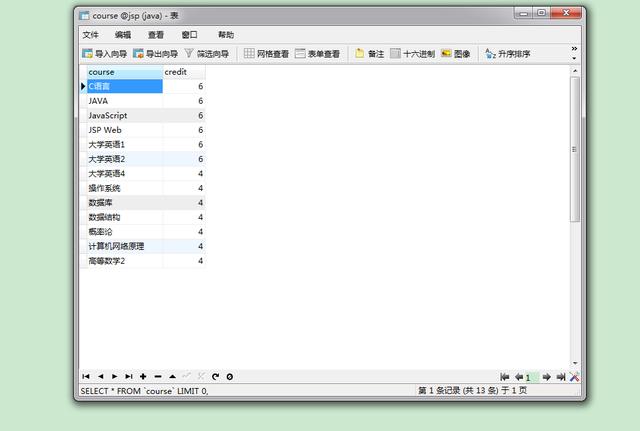Click the credit value for 高等数学2
This screenshot has width=640, height=431.
click(184, 261)
